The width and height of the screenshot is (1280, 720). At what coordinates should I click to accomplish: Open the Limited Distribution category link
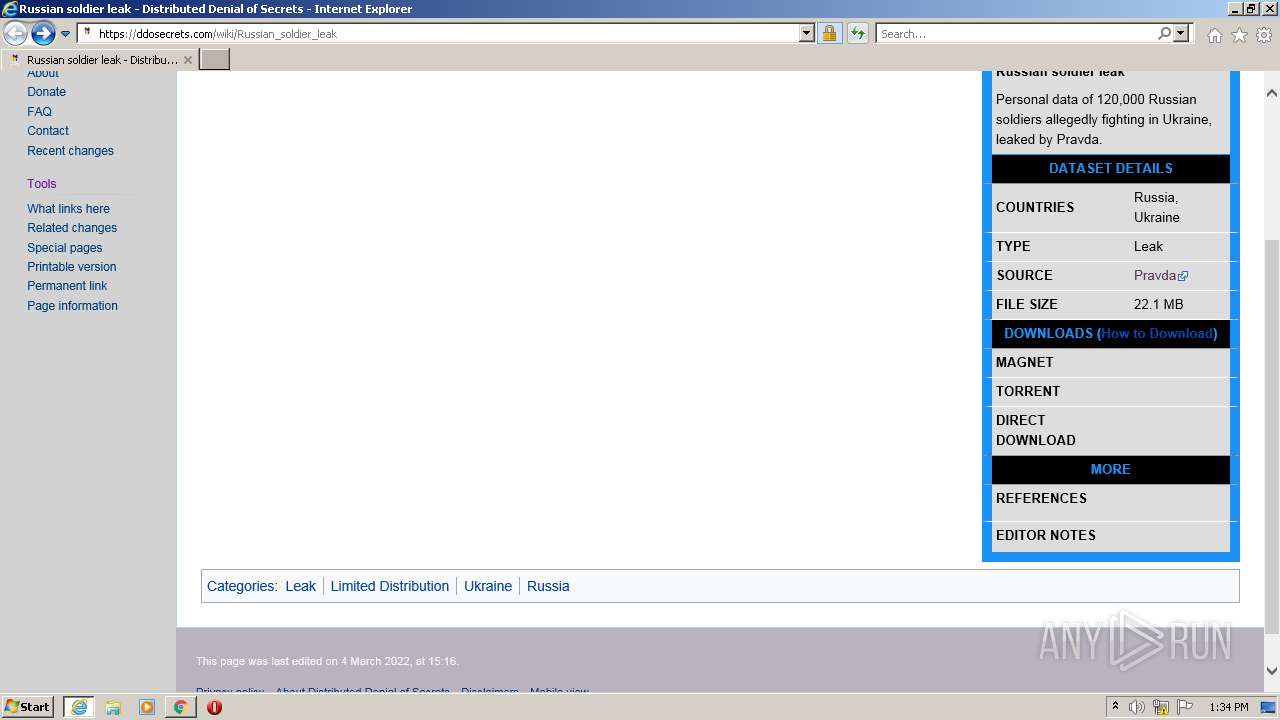tap(390, 586)
